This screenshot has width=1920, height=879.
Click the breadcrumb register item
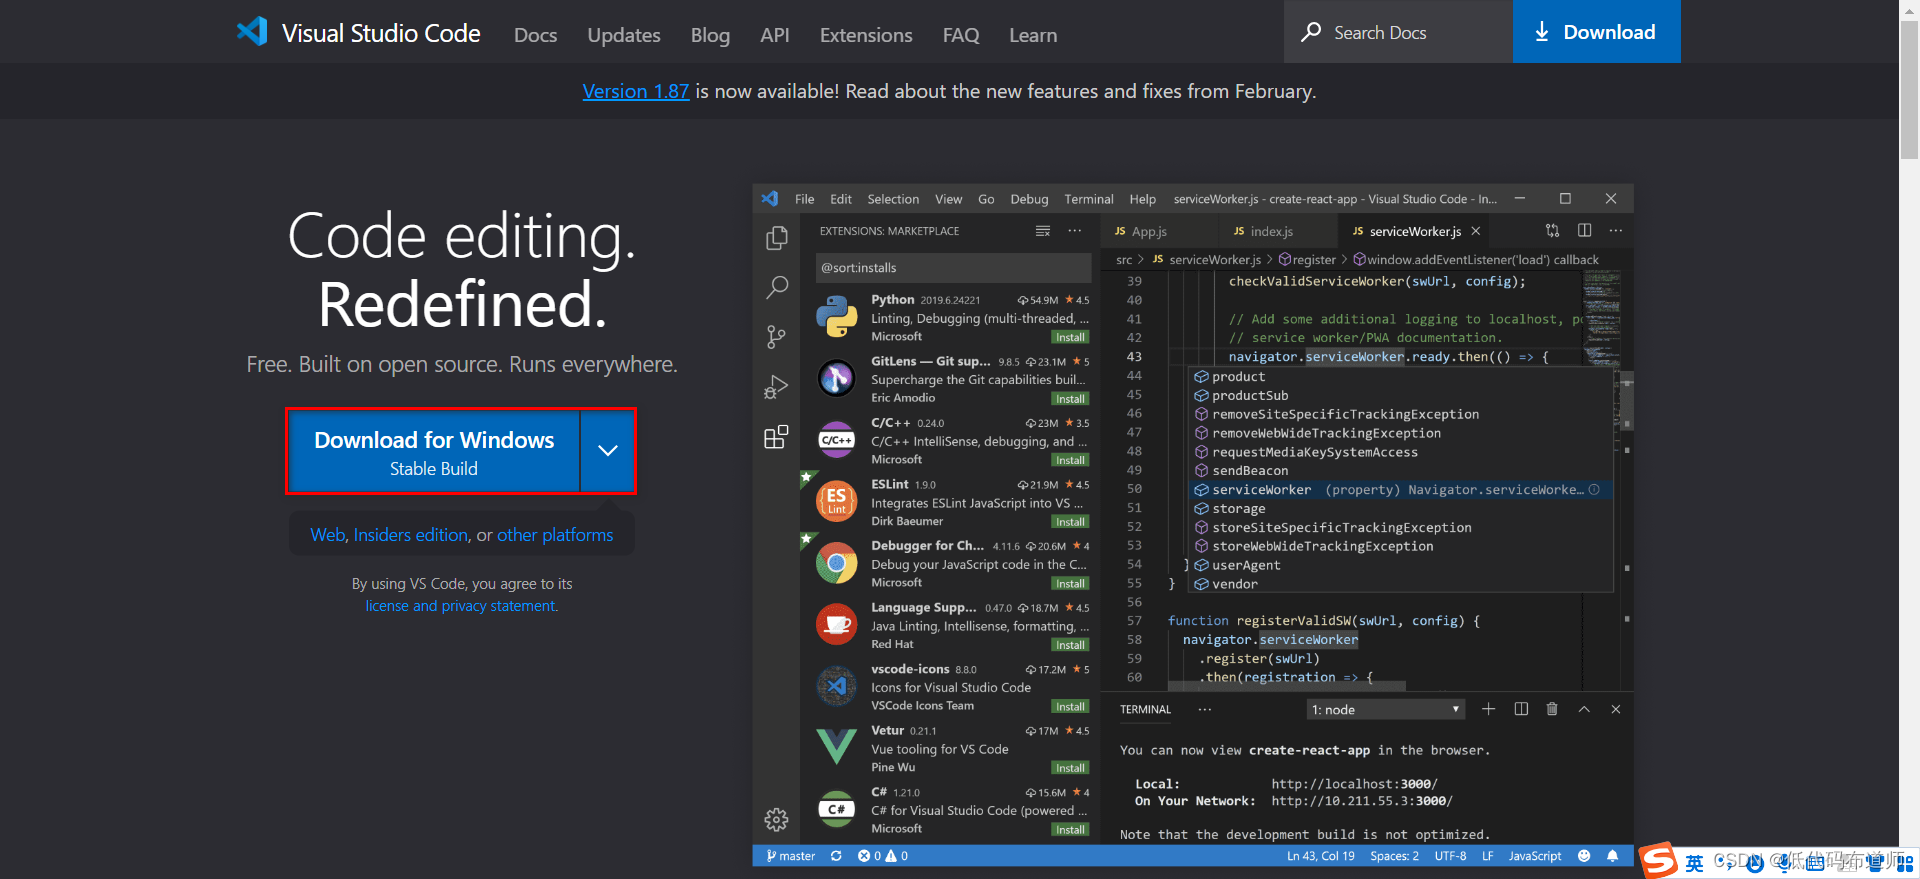coord(1308,260)
